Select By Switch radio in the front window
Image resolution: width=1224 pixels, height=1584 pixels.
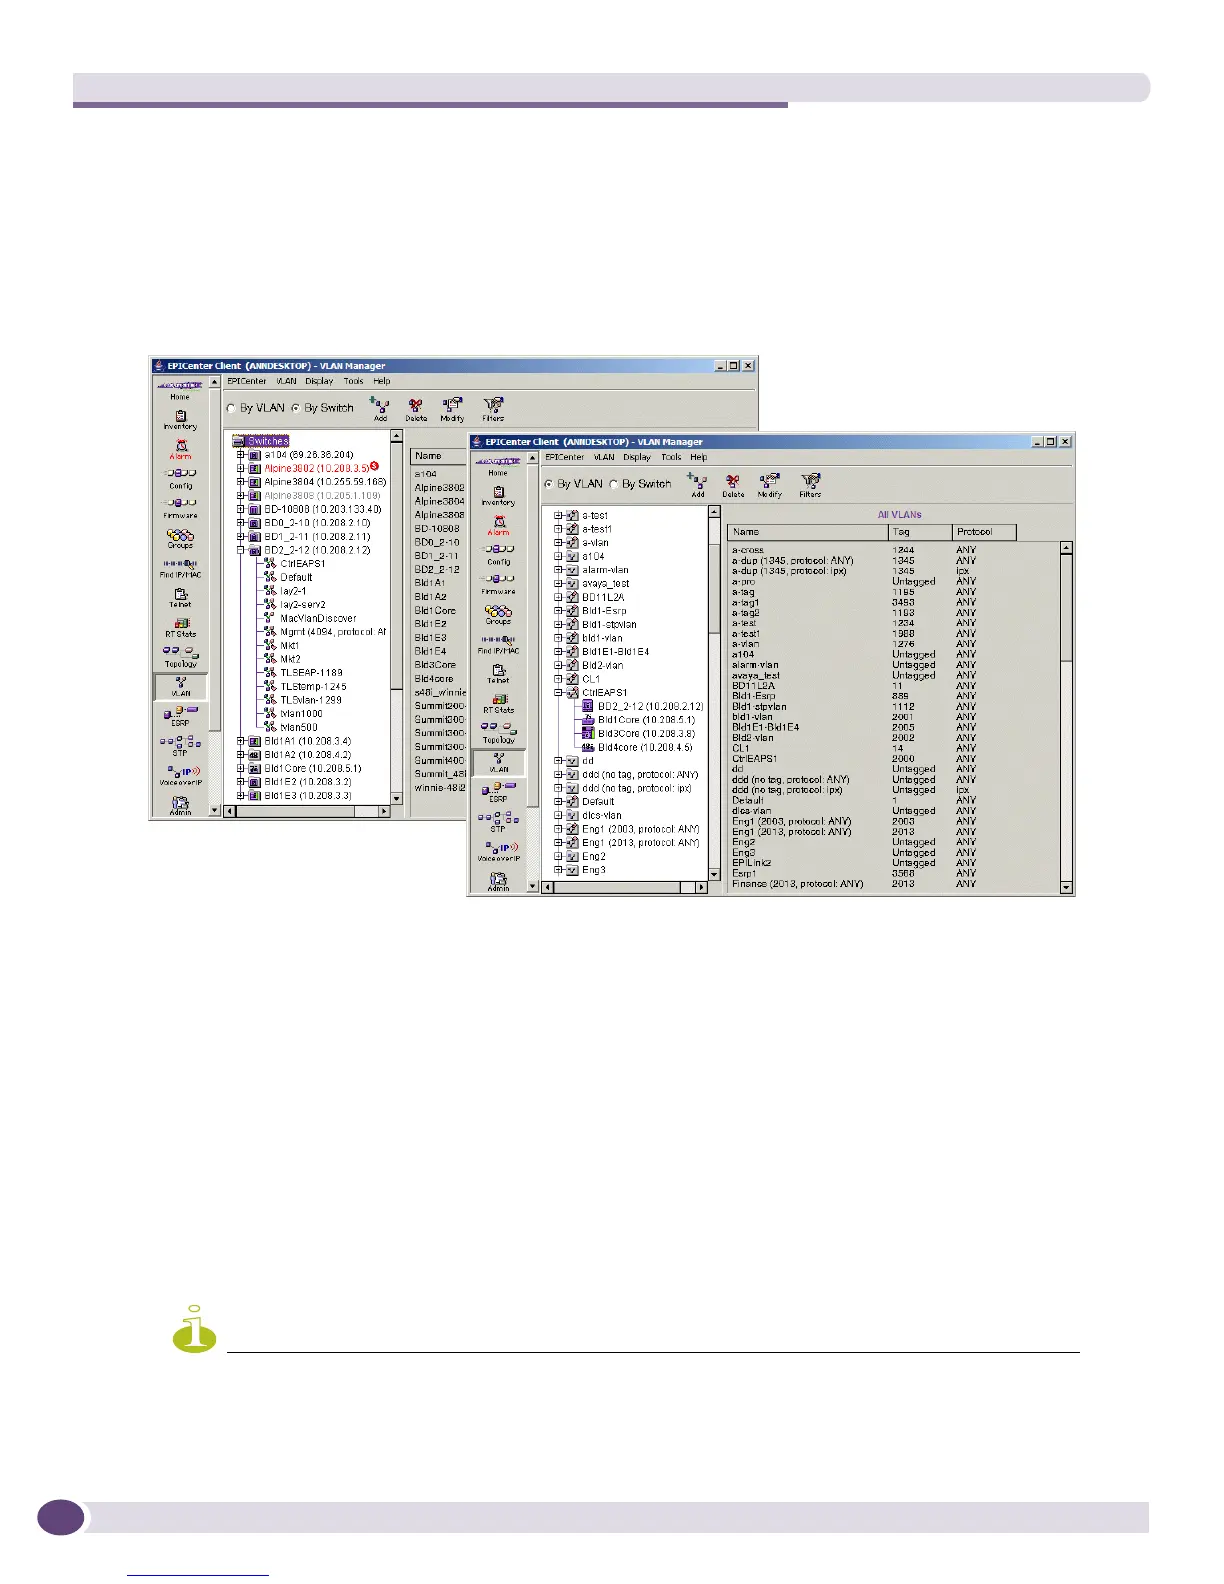coord(614,484)
